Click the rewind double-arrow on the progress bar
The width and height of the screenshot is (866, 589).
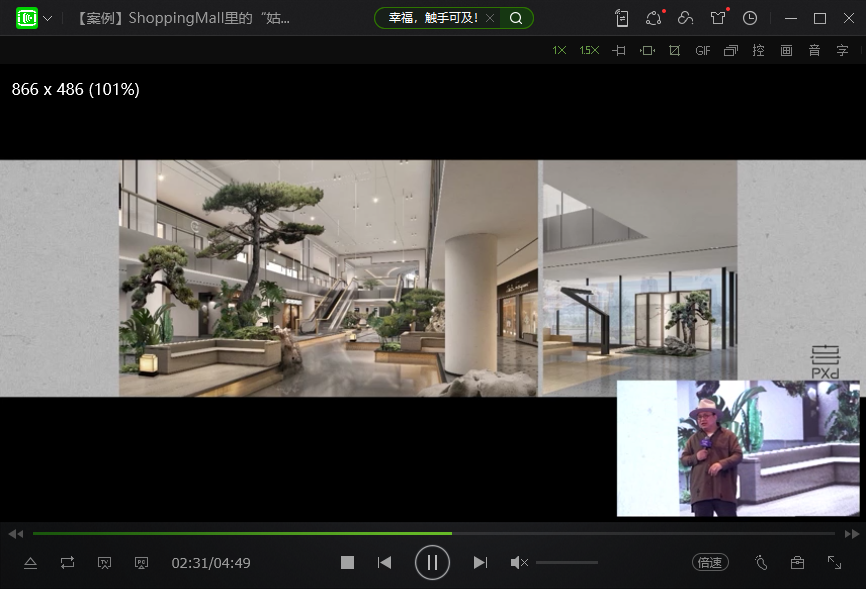15,534
